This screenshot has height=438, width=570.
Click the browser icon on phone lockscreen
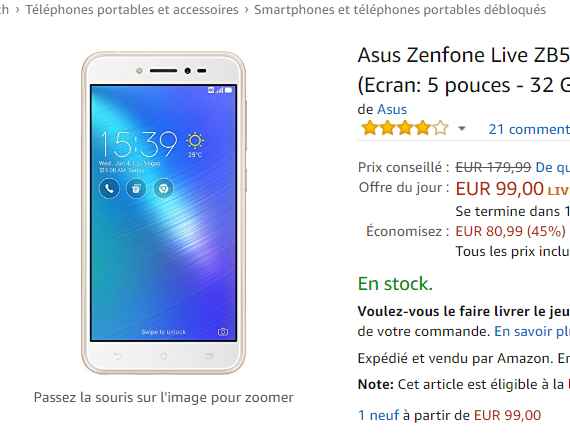[163, 188]
